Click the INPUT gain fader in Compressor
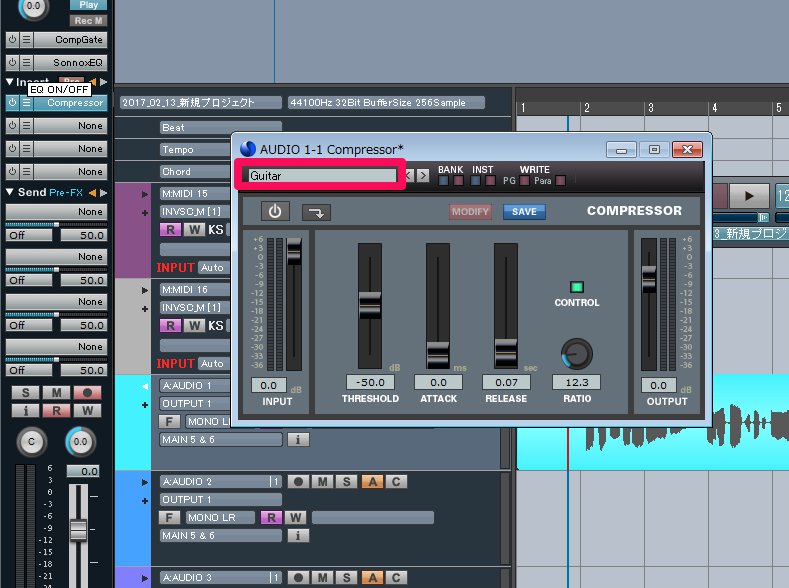Screen dimensions: 789x588 click(294, 251)
